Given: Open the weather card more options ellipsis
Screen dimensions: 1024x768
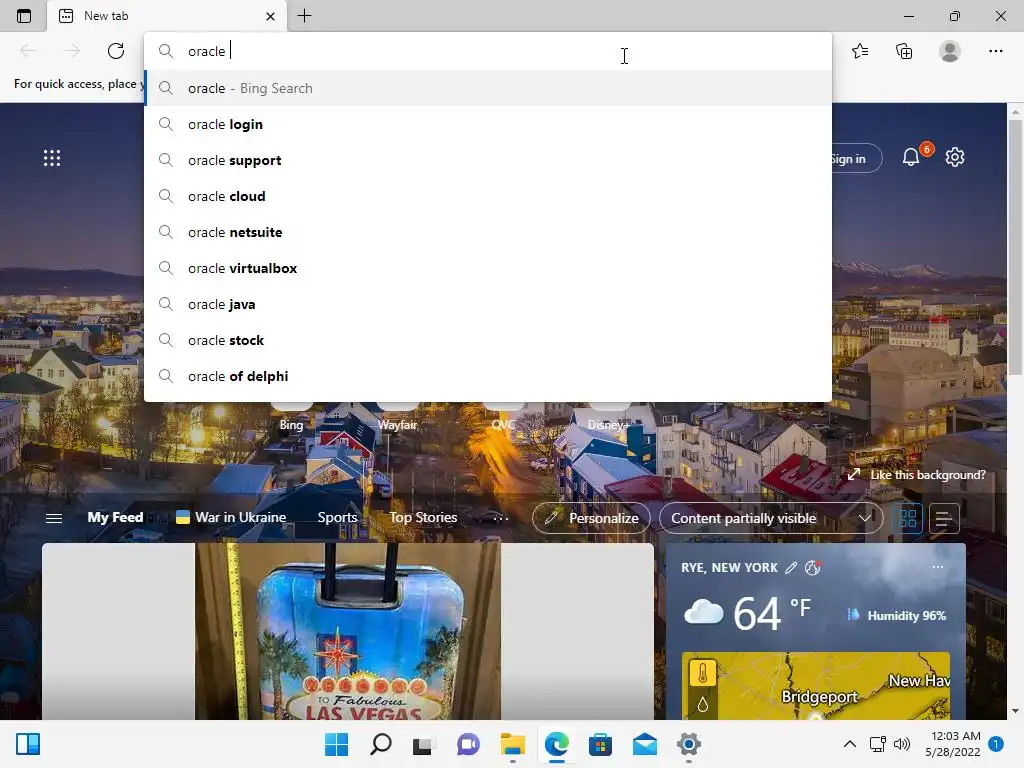Looking at the screenshot, I should (x=938, y=566).
